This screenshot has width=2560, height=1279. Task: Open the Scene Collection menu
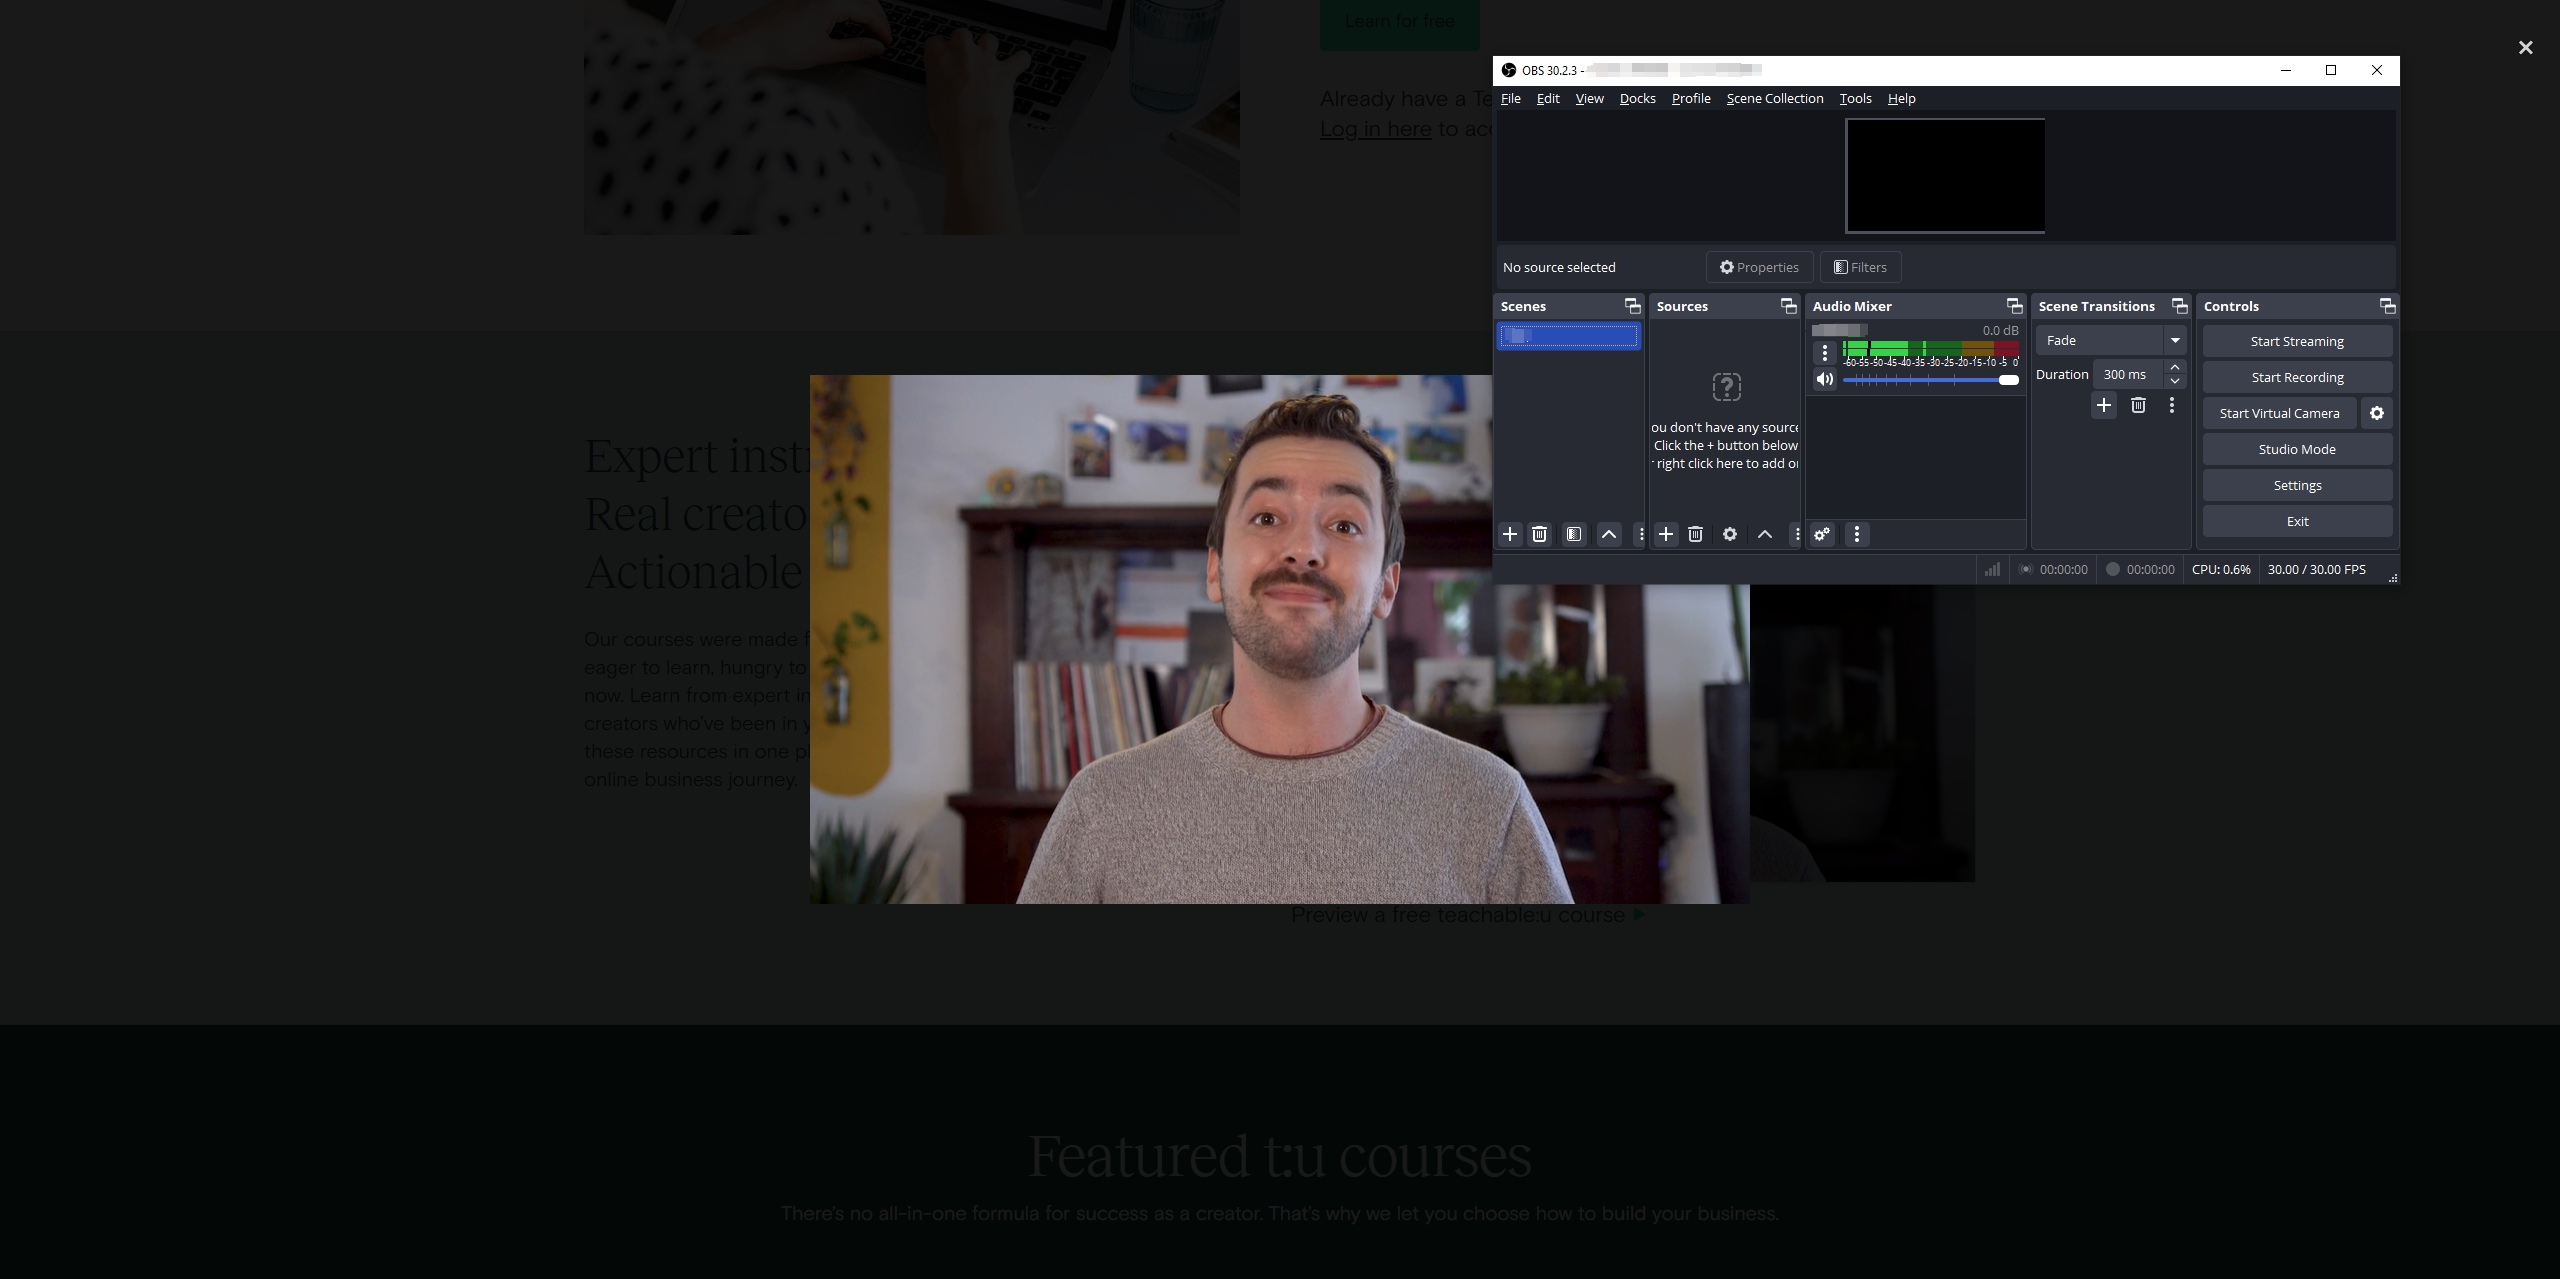[1775, 98]
